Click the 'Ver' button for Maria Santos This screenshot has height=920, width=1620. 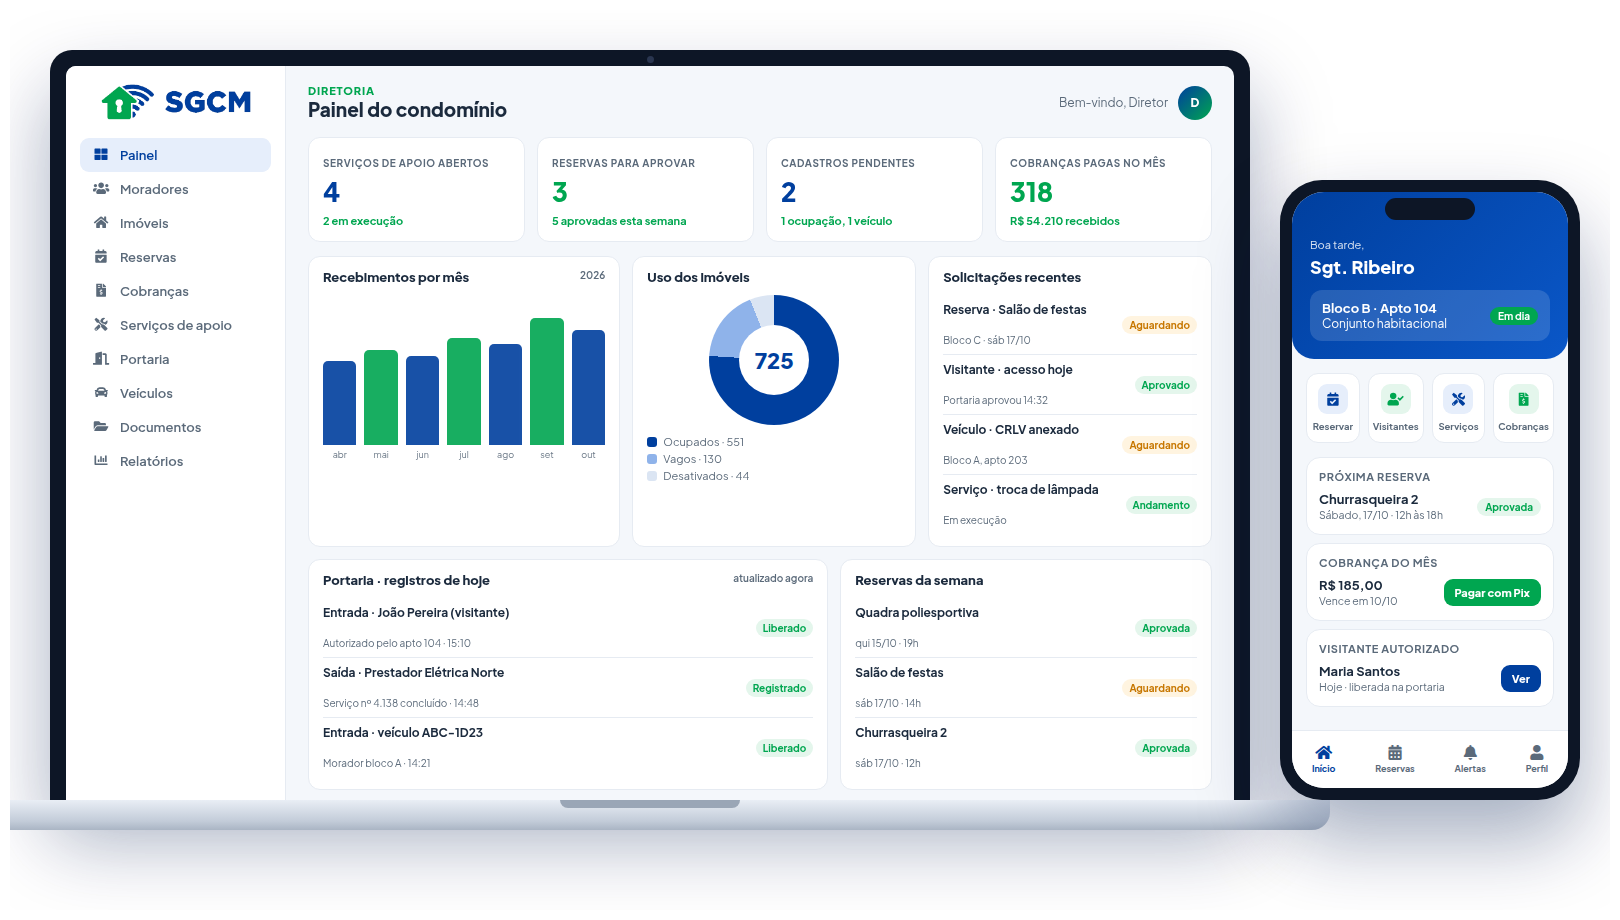(x=1521, y=679)
